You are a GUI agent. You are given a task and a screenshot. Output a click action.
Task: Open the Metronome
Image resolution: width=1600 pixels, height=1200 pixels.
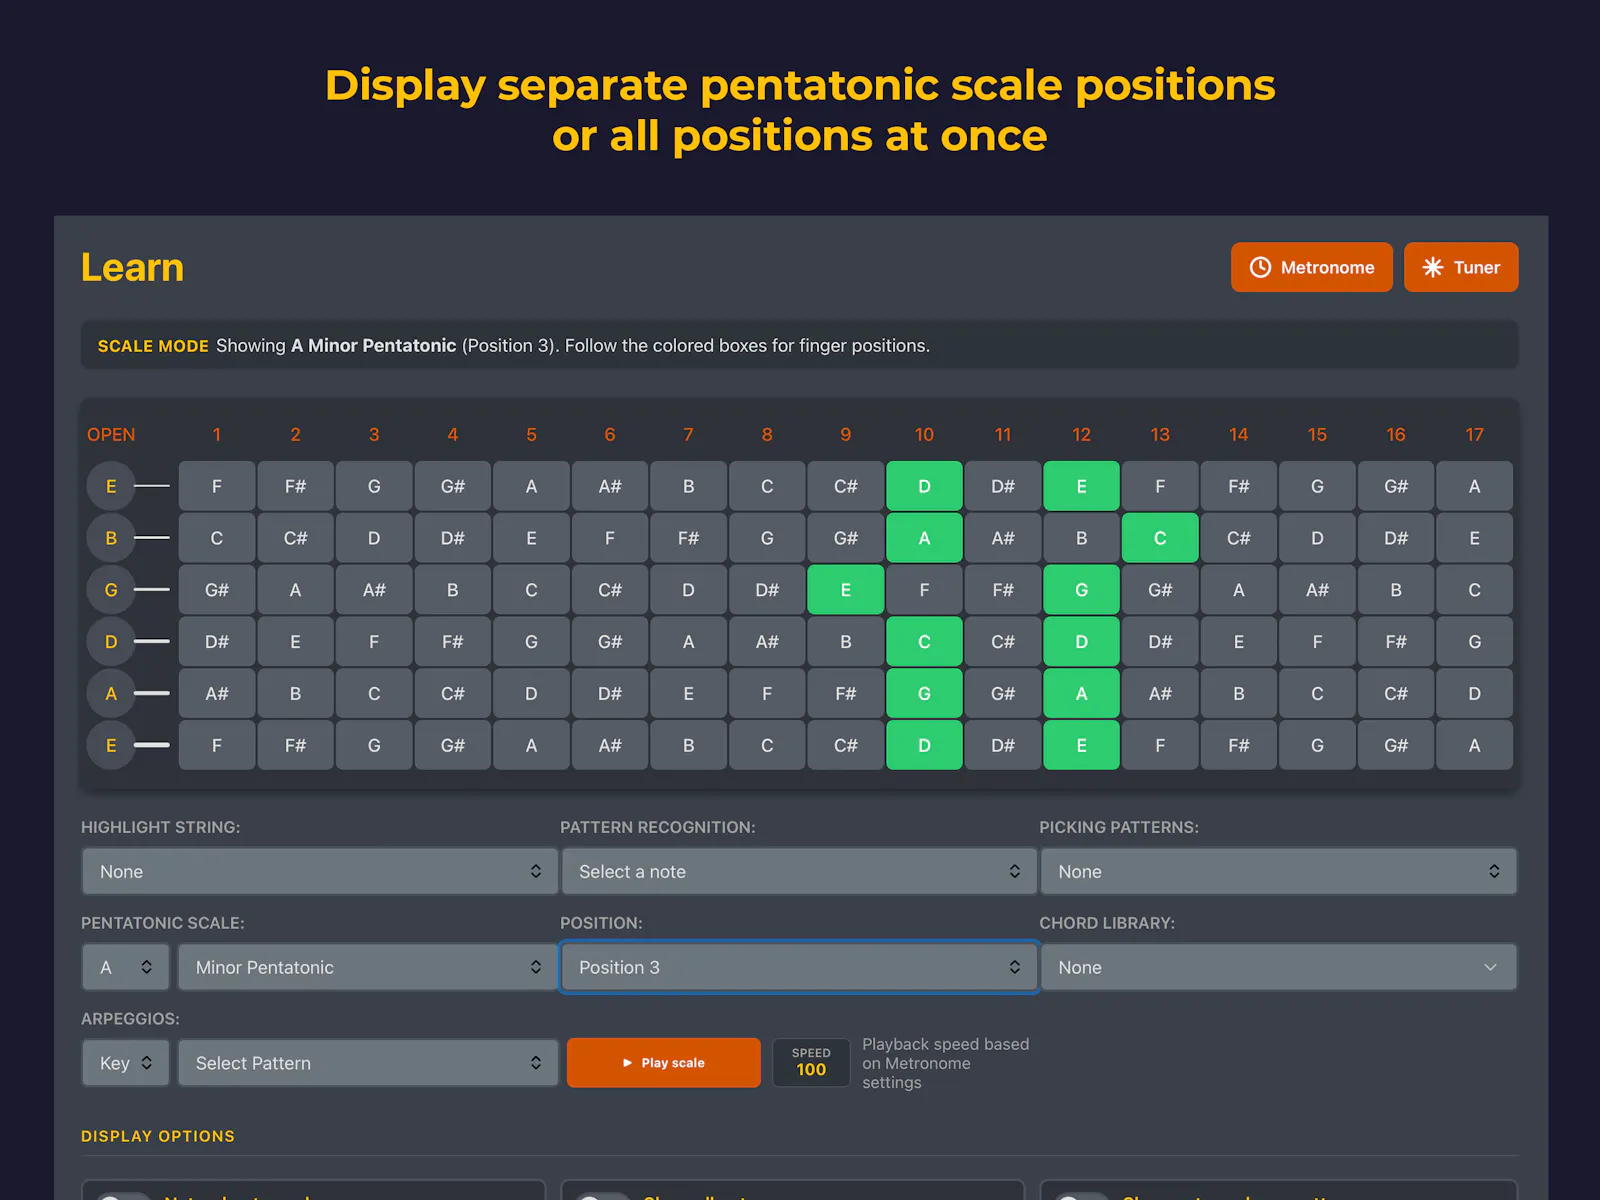click(1311, 267)
